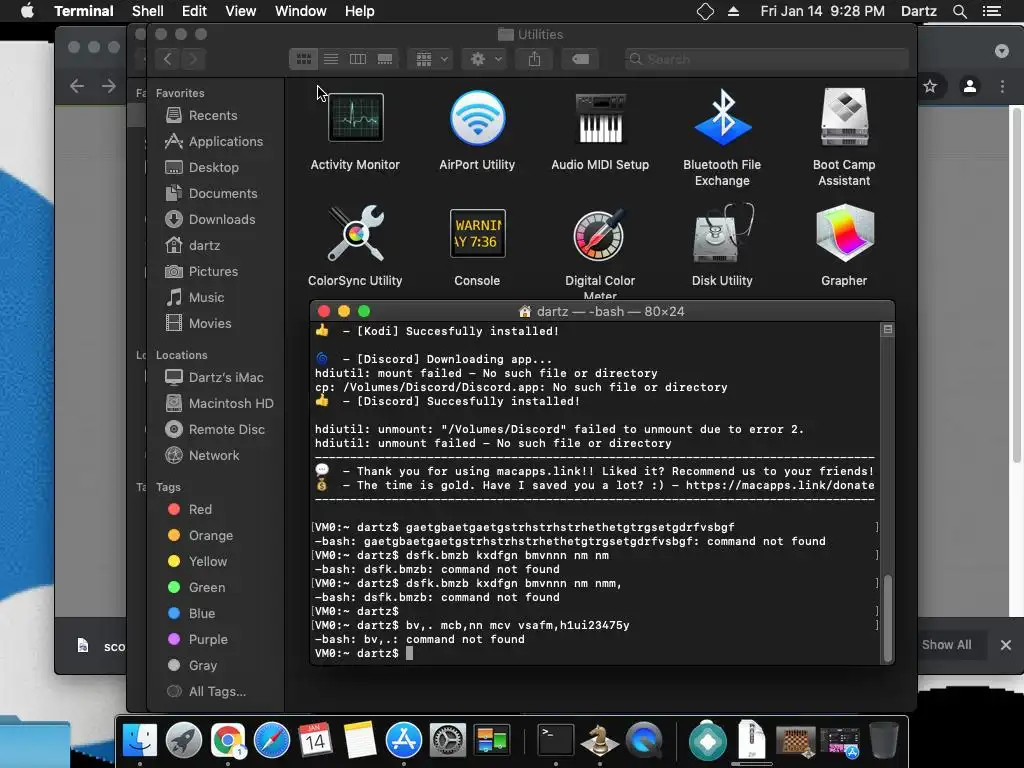The image size is (1024, 768).
Task: Open the Finder group-by dropdown
Action: point(430,59)
